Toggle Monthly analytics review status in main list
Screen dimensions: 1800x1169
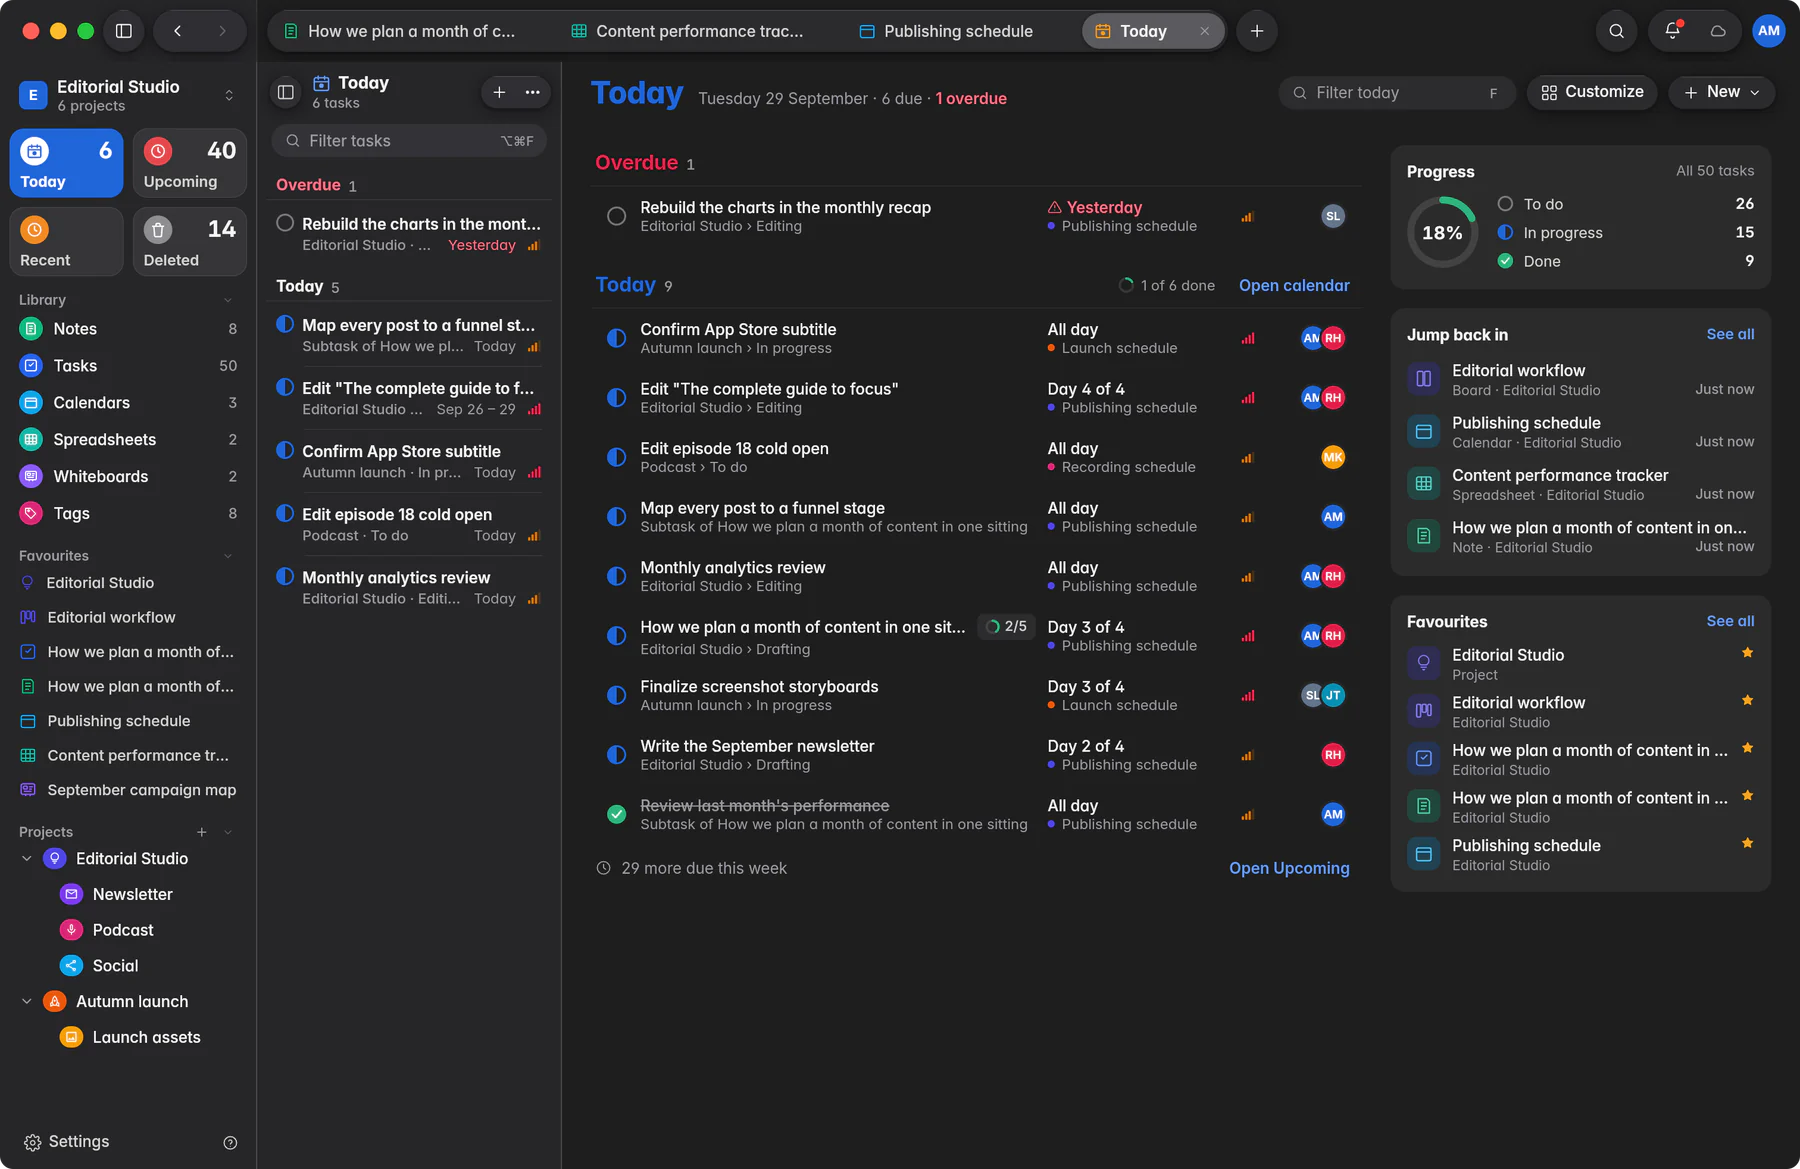tap(617, 576)
